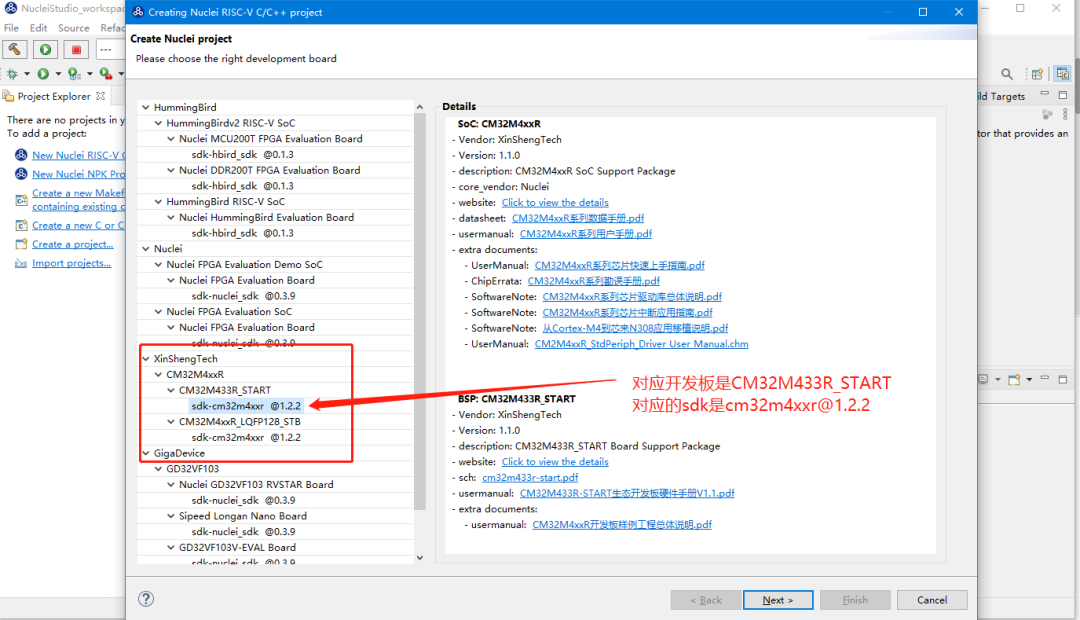Select the CM32M4xxR_LQFP128_STB board item
Image resolution: width=1080 pixels, height=620 pixels.
(x=240, y=422)
